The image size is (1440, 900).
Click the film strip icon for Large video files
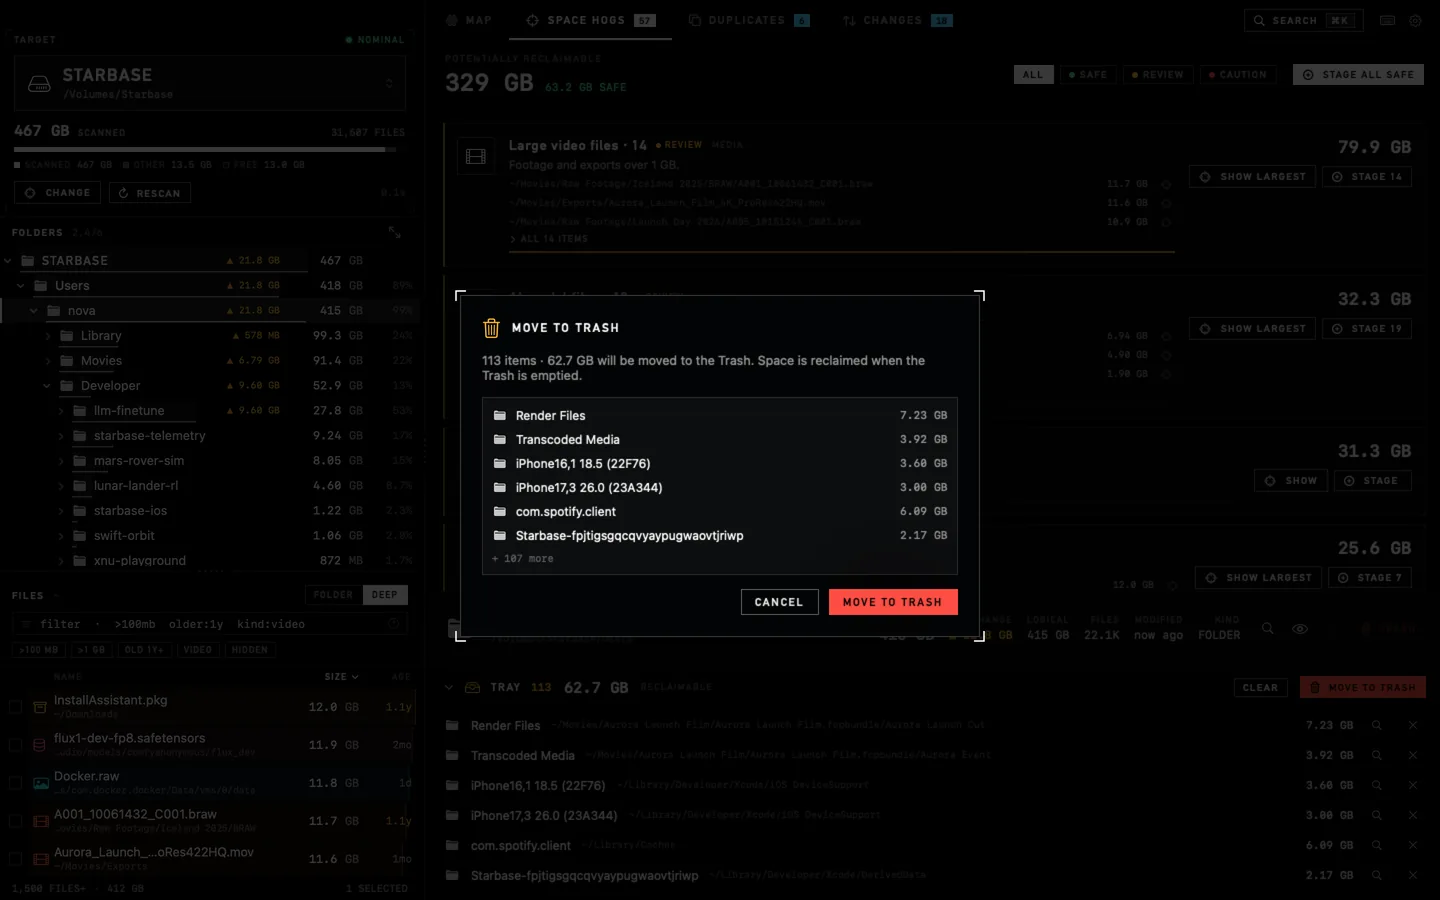pyautogui.click(x=476, y=157)
